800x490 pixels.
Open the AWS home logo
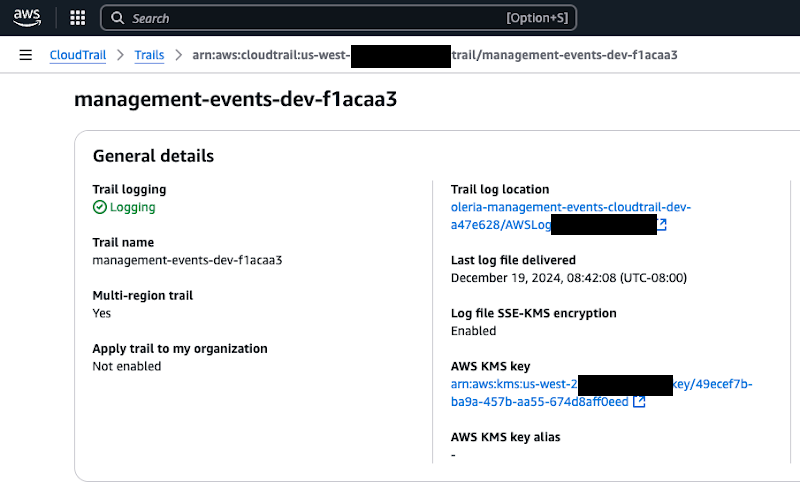27,18
